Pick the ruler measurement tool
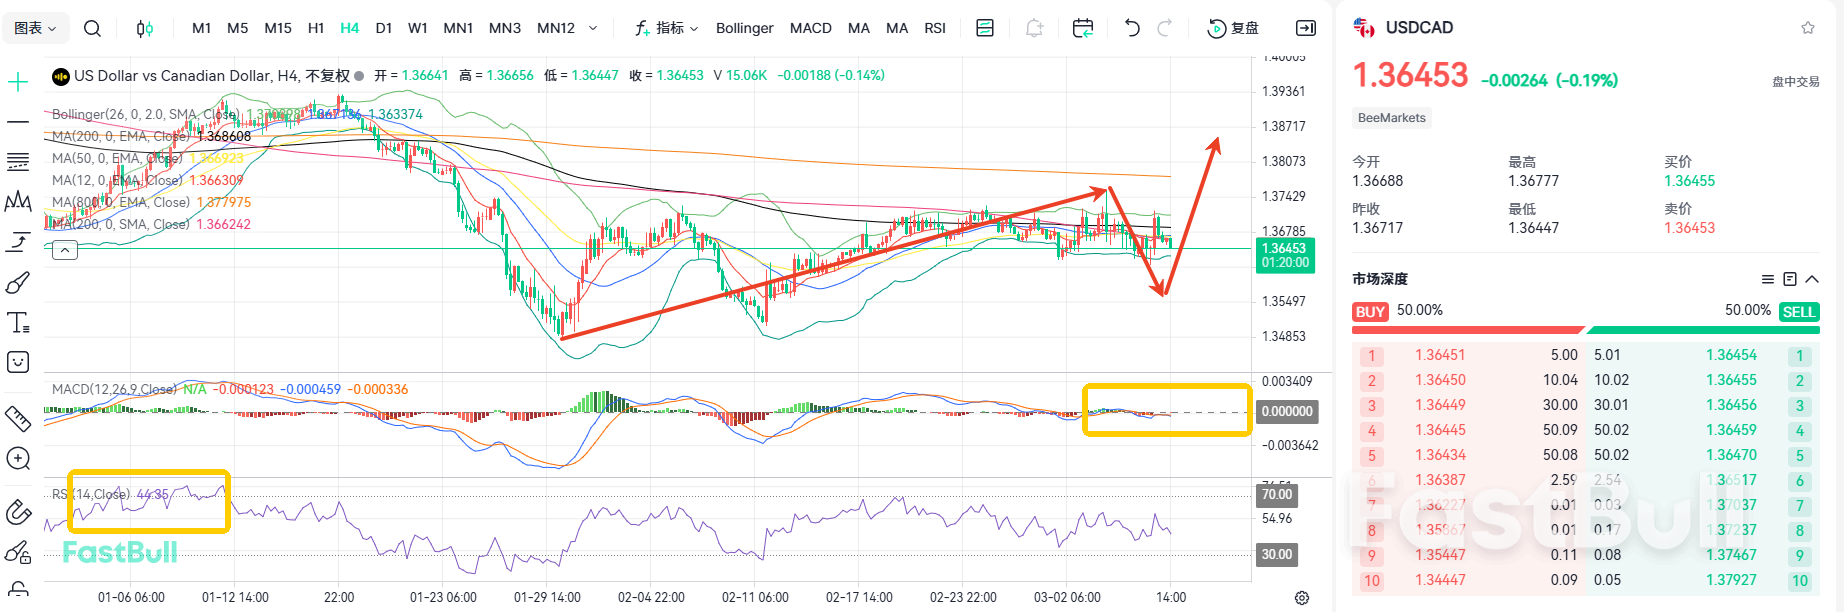 pos(18,418)
